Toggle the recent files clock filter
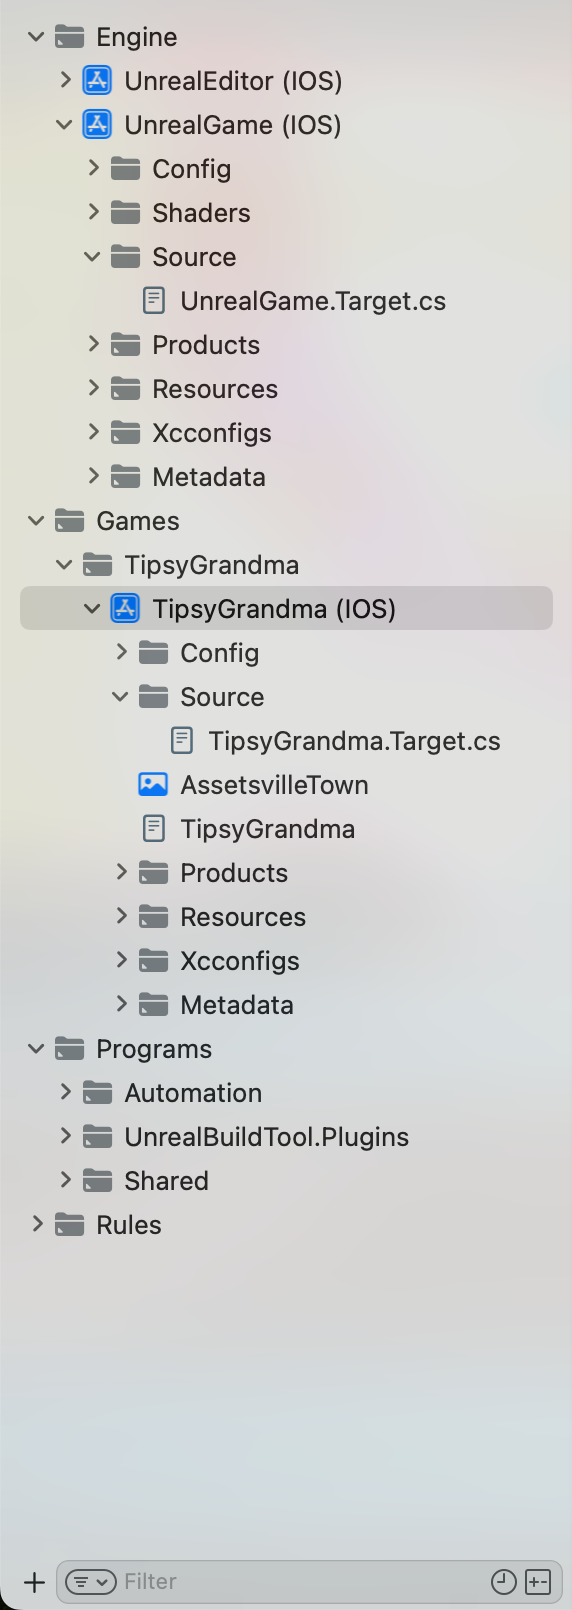572x1610 pixels. [504, 1582]
